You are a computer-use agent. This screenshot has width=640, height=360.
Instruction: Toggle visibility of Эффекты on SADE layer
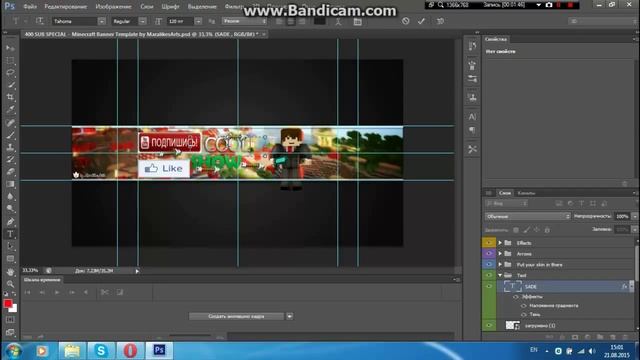tap(516, 297)
